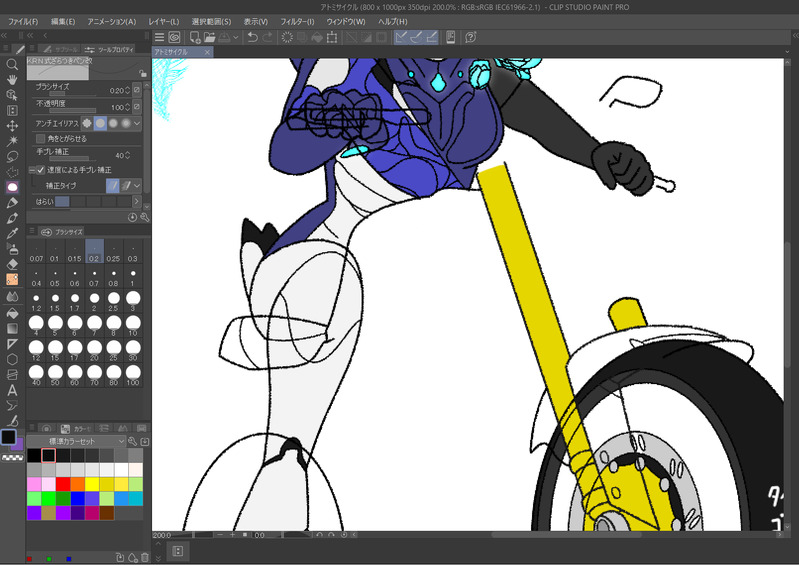The image size is (799, 565).
Task: Toggle Snap to Ruler button
Action: [401, 37]
